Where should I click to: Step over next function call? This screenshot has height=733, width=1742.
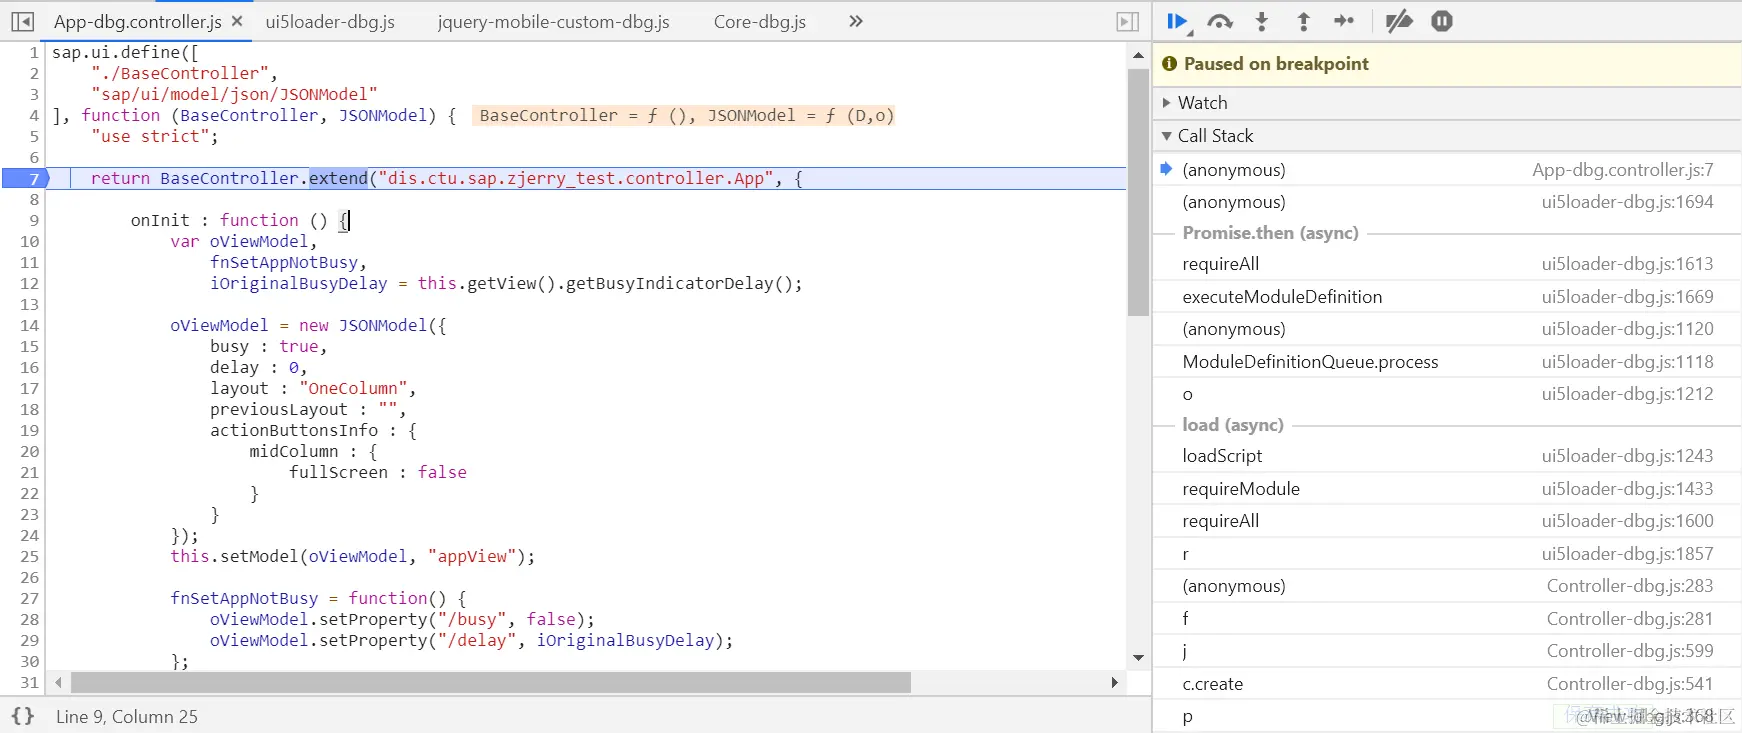1220,21
